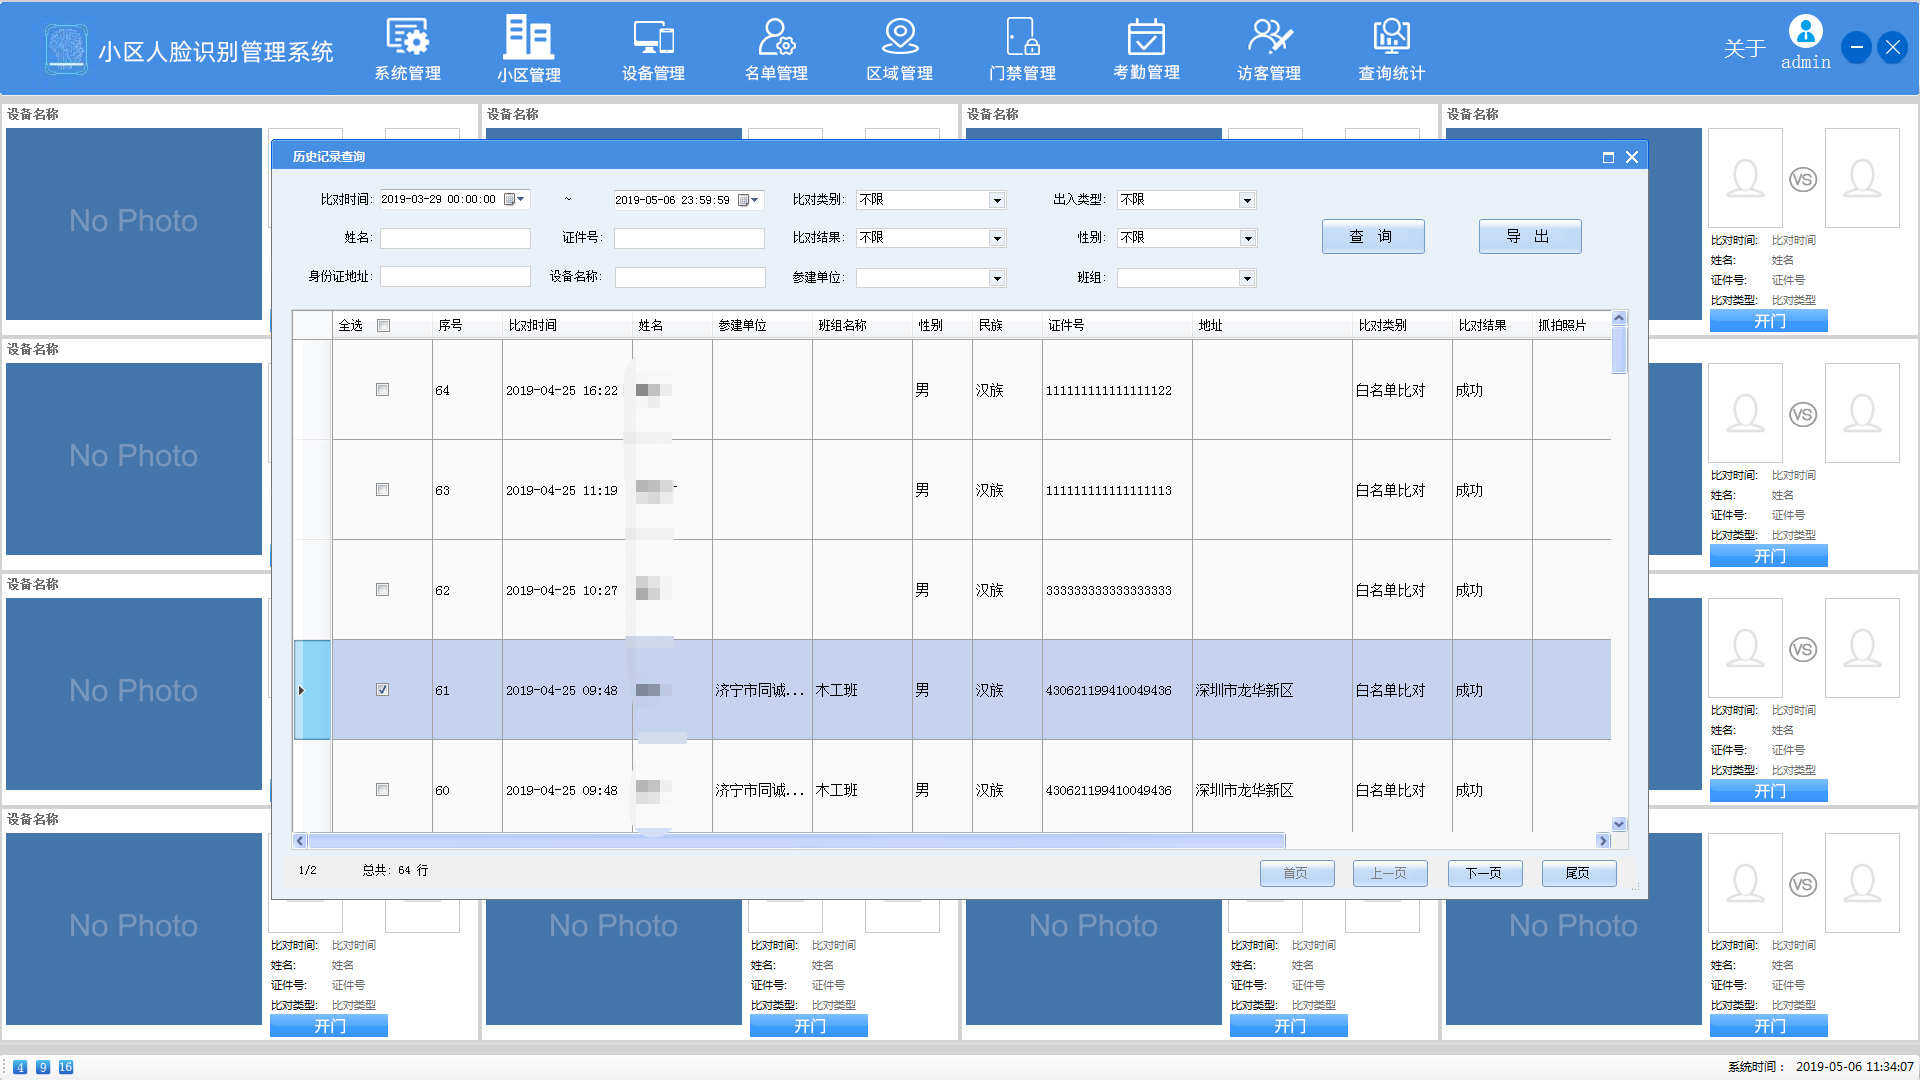Open start time calendar picker icon
Viewport: 1920px width, 1080px height.
[x=509, y=199]
